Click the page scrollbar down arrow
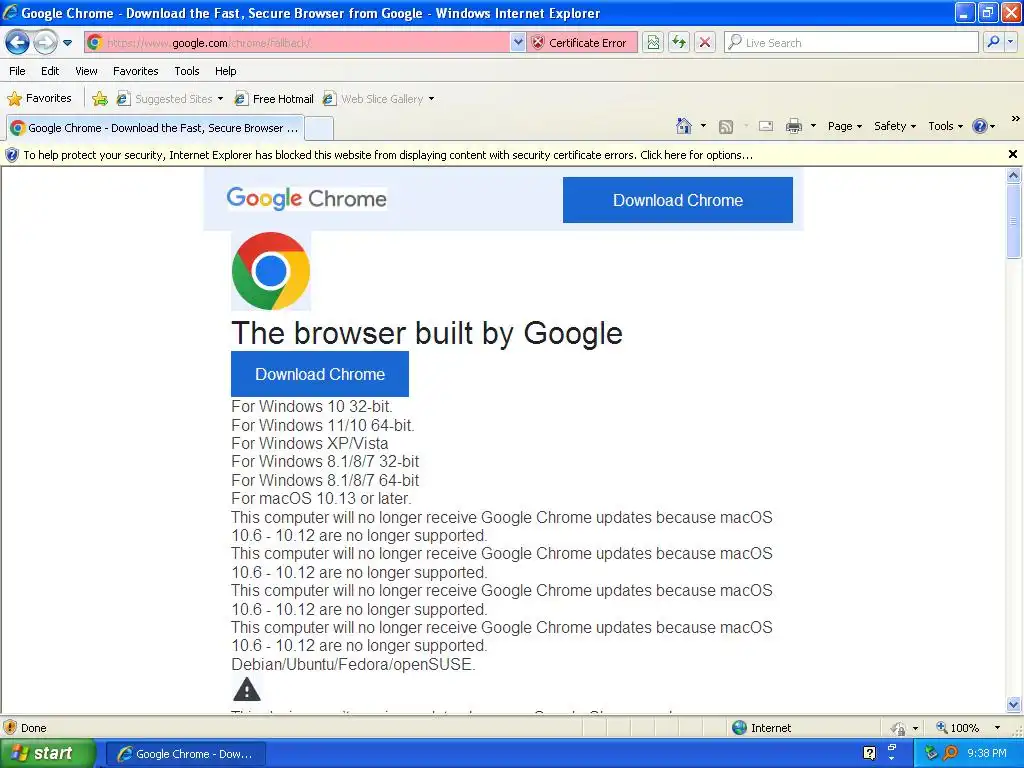 1014,705
